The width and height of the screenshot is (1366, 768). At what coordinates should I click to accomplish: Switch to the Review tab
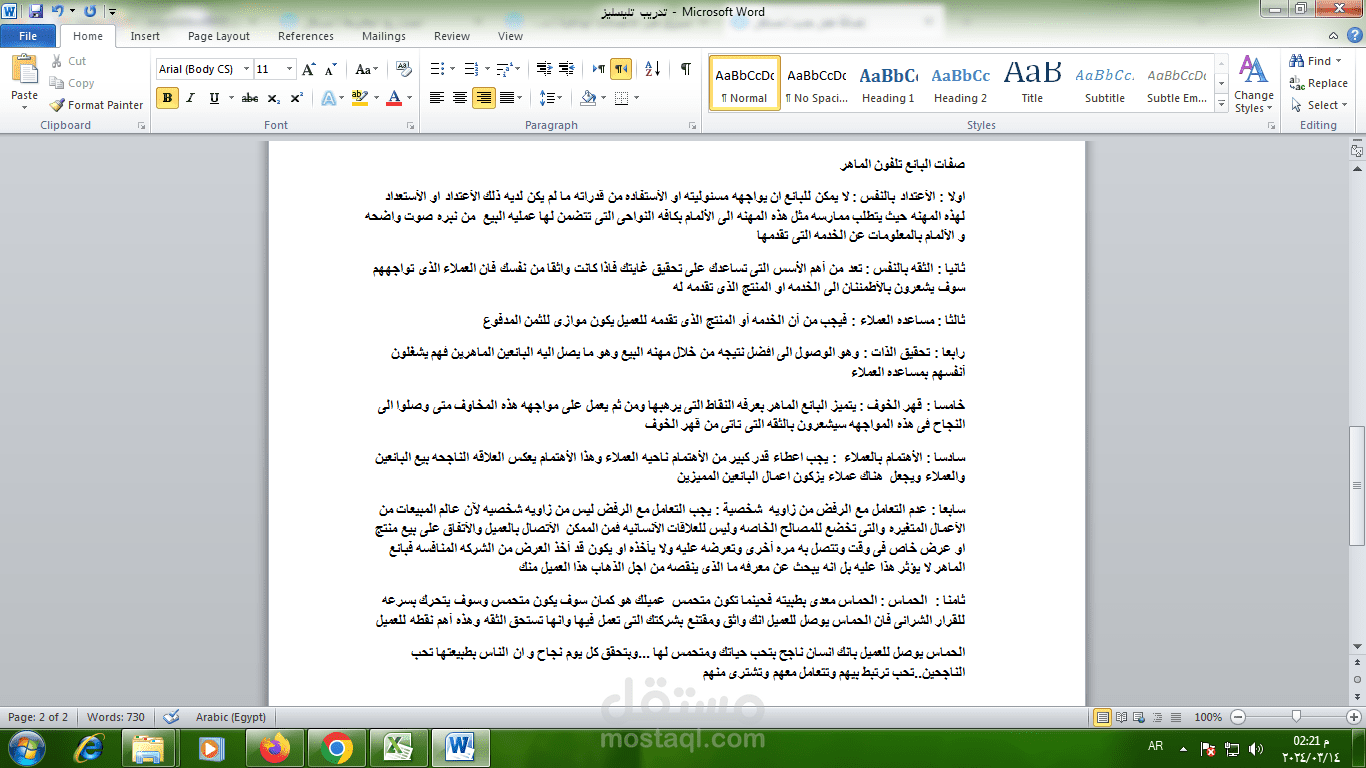click(x=452, y=36)
